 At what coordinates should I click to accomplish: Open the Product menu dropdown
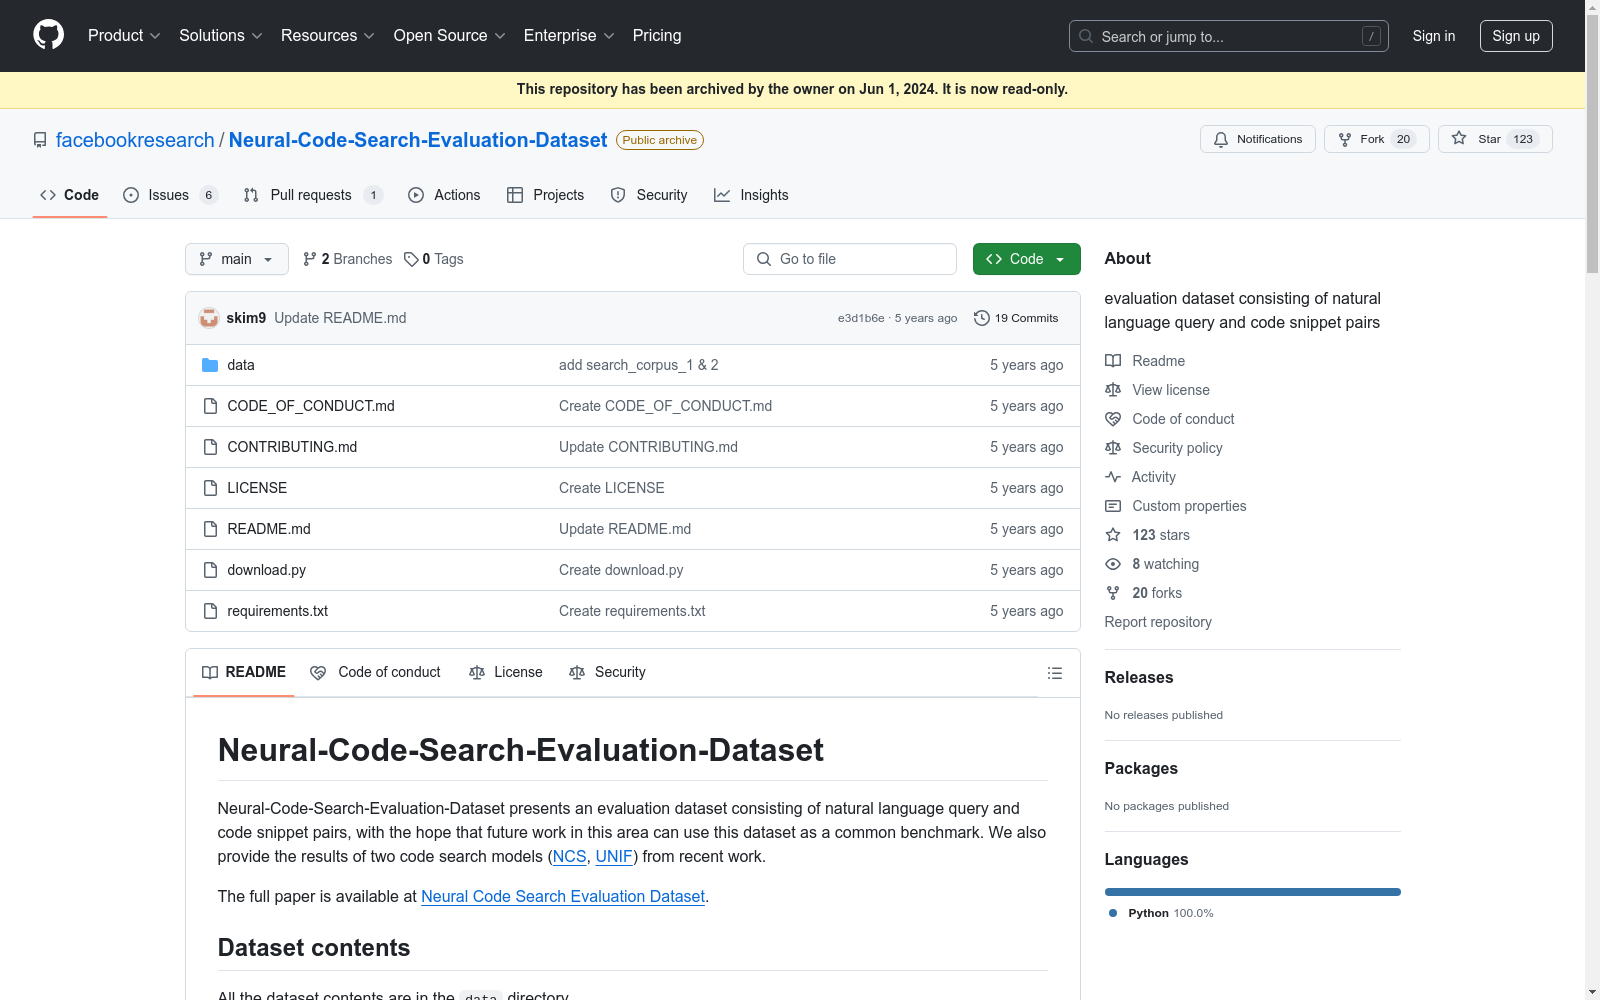[124, 36]
